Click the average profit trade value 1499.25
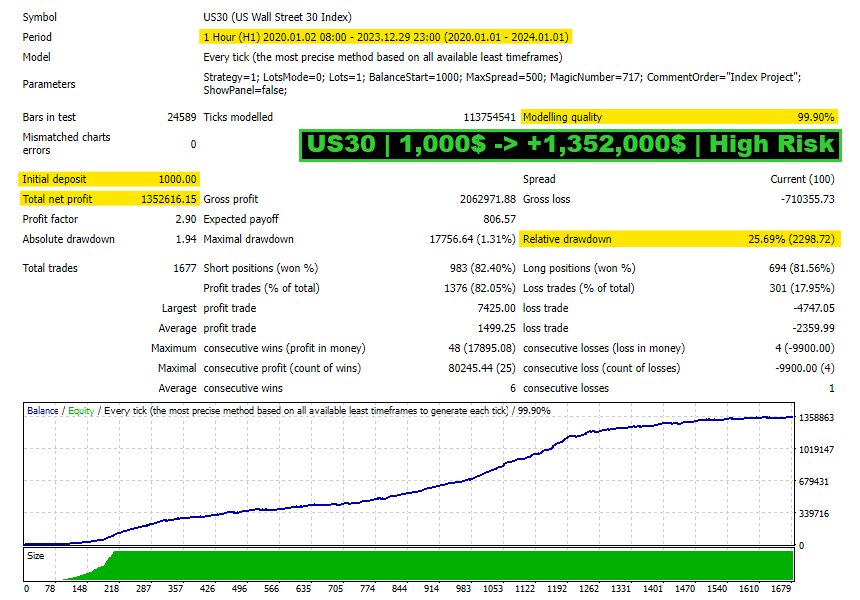 click(x=496, y=328)
